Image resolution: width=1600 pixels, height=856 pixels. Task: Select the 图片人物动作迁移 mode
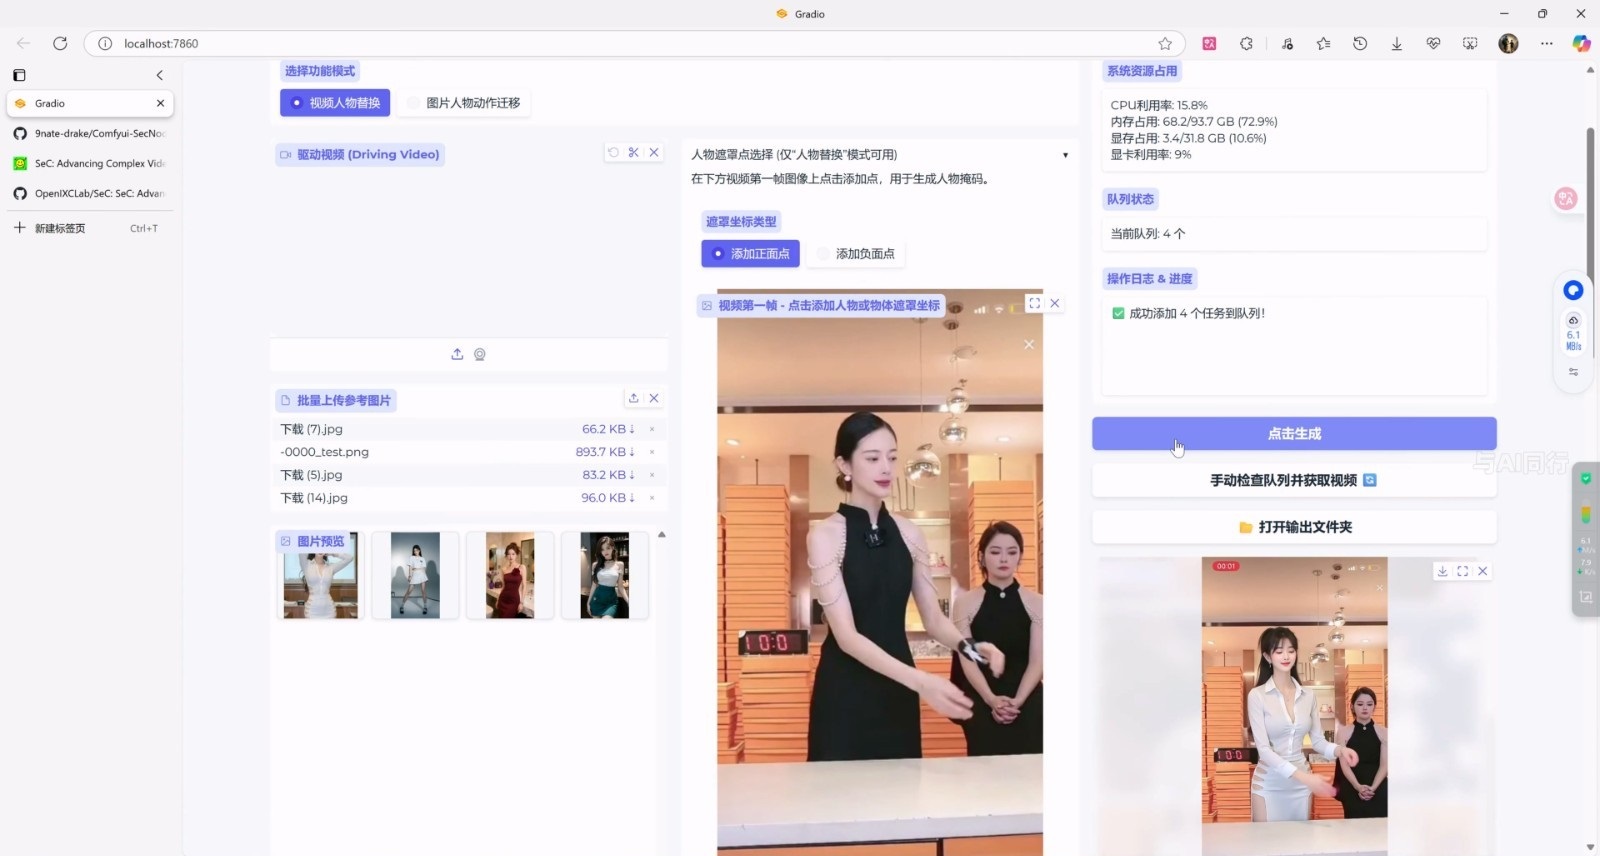[464, 103]
